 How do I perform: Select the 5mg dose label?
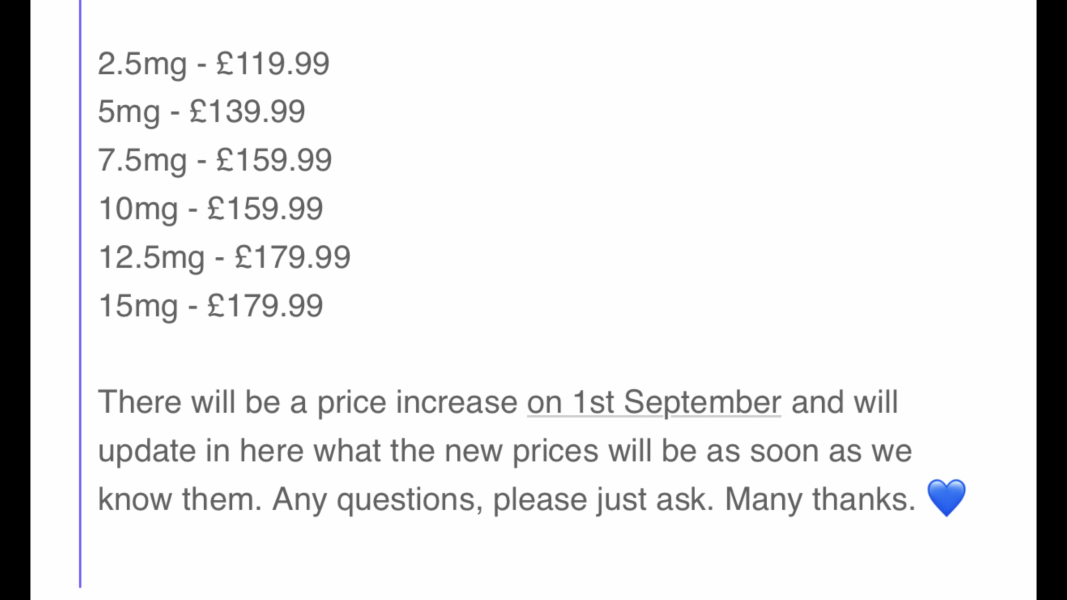pos(129,112)
